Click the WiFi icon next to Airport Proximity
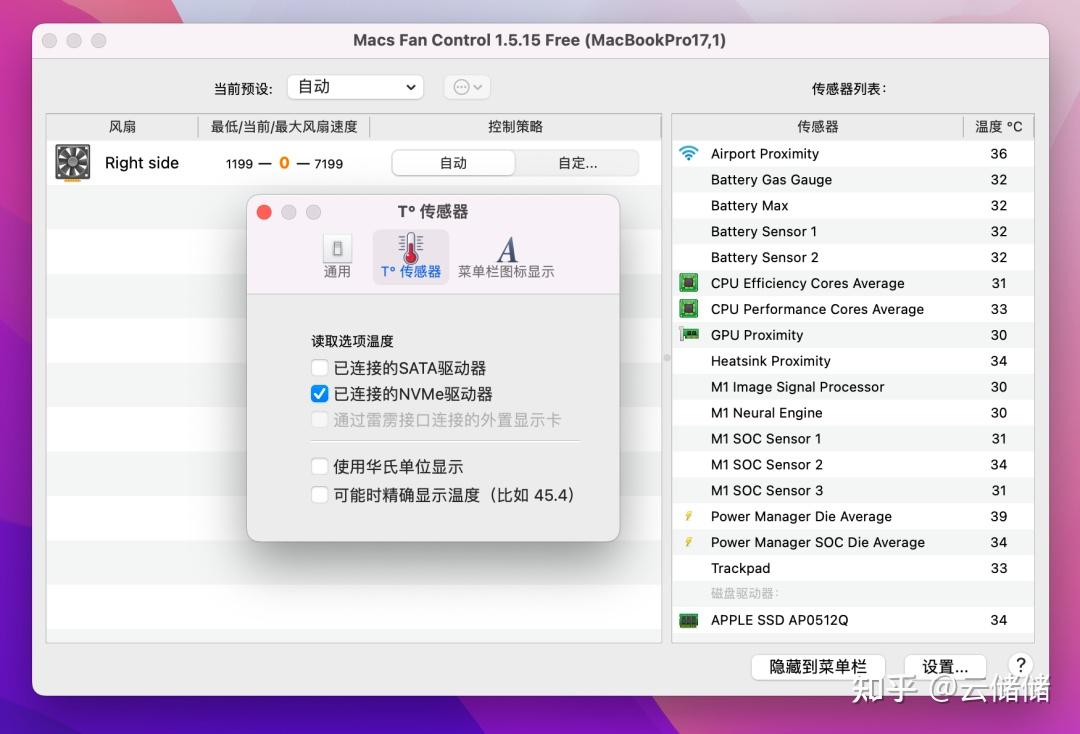The height and width of the screenshot is (734, 1080). (x=689, y=153)
